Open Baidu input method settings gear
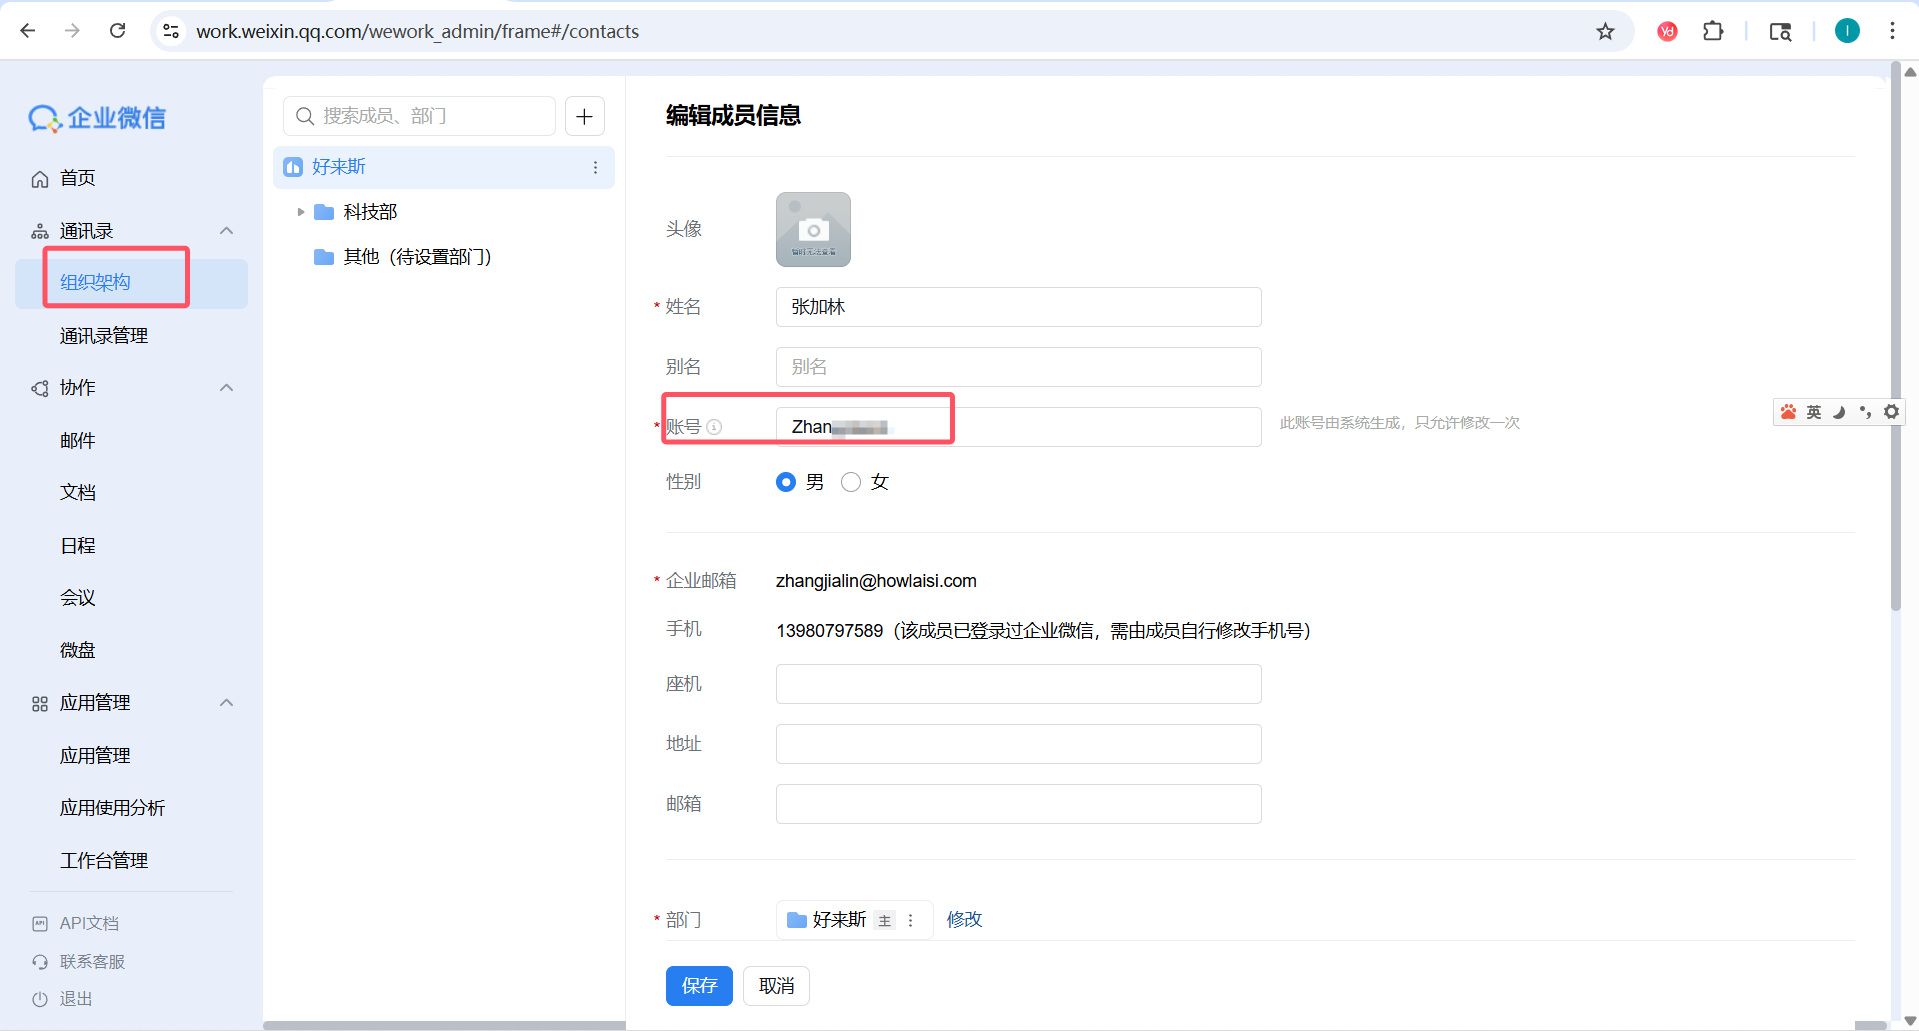Image resolution: width=1919 pixels, height=1031 pixels. pos(1891,411)
